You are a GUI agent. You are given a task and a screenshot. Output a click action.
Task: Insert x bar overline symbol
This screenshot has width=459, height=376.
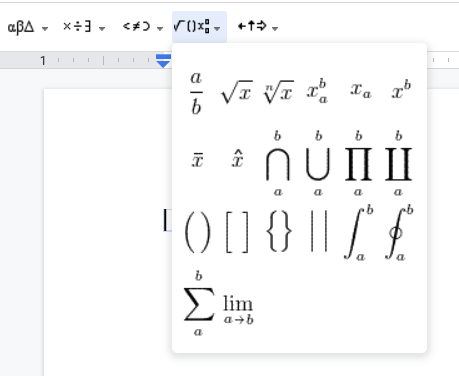tap(197, 160)
